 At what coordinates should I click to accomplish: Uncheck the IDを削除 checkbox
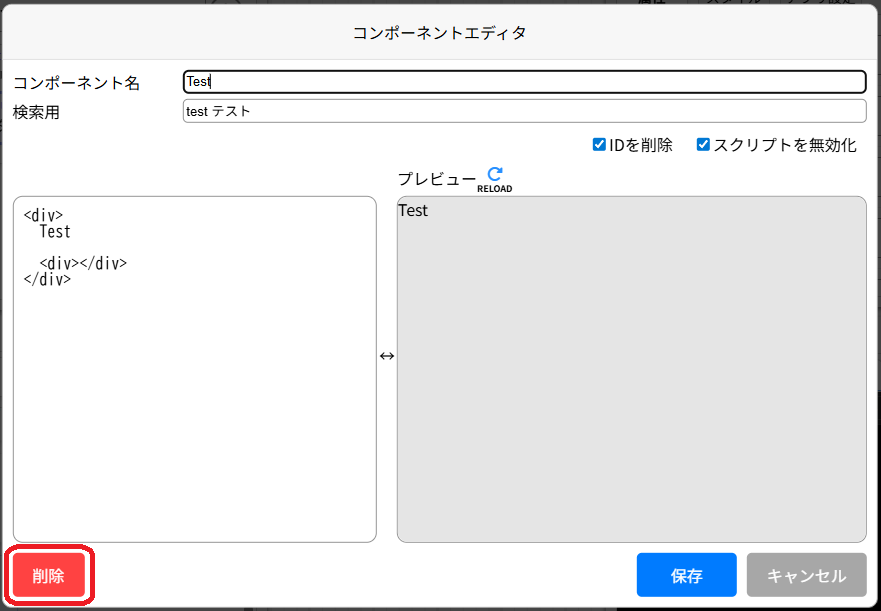click(601, 144)
